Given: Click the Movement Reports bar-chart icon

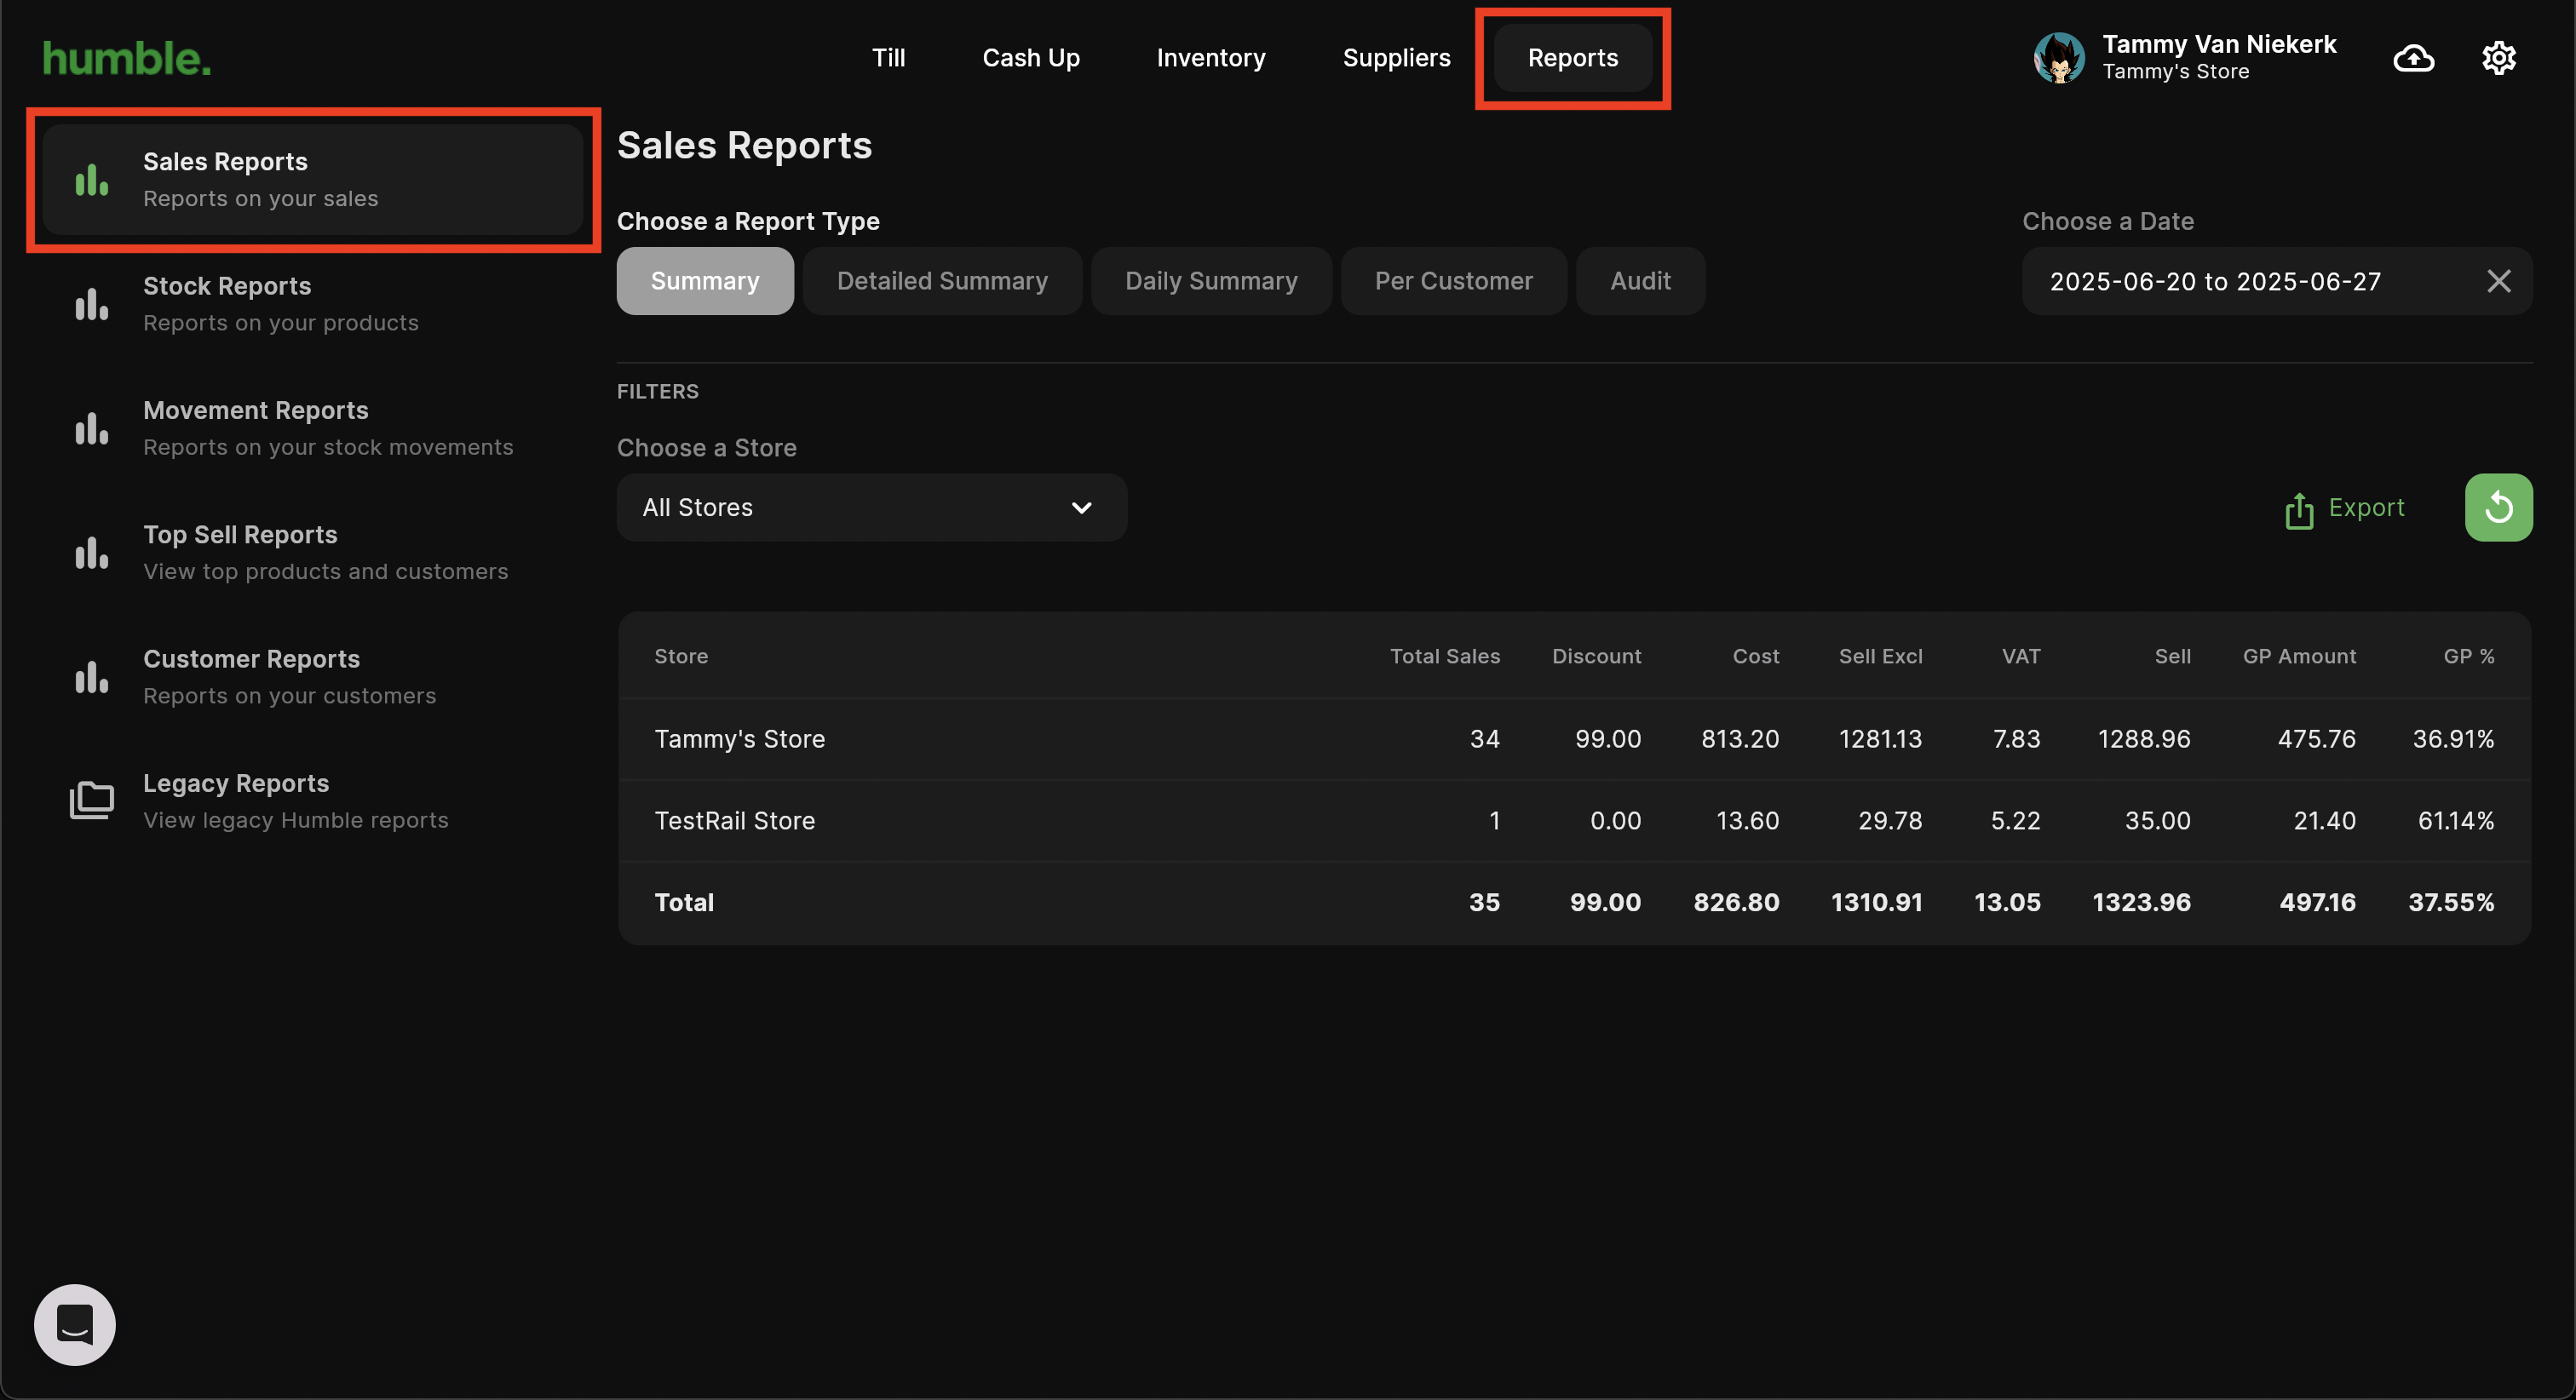Looking at the screenshot, I should pyautogui.click(x=91, y=428).
